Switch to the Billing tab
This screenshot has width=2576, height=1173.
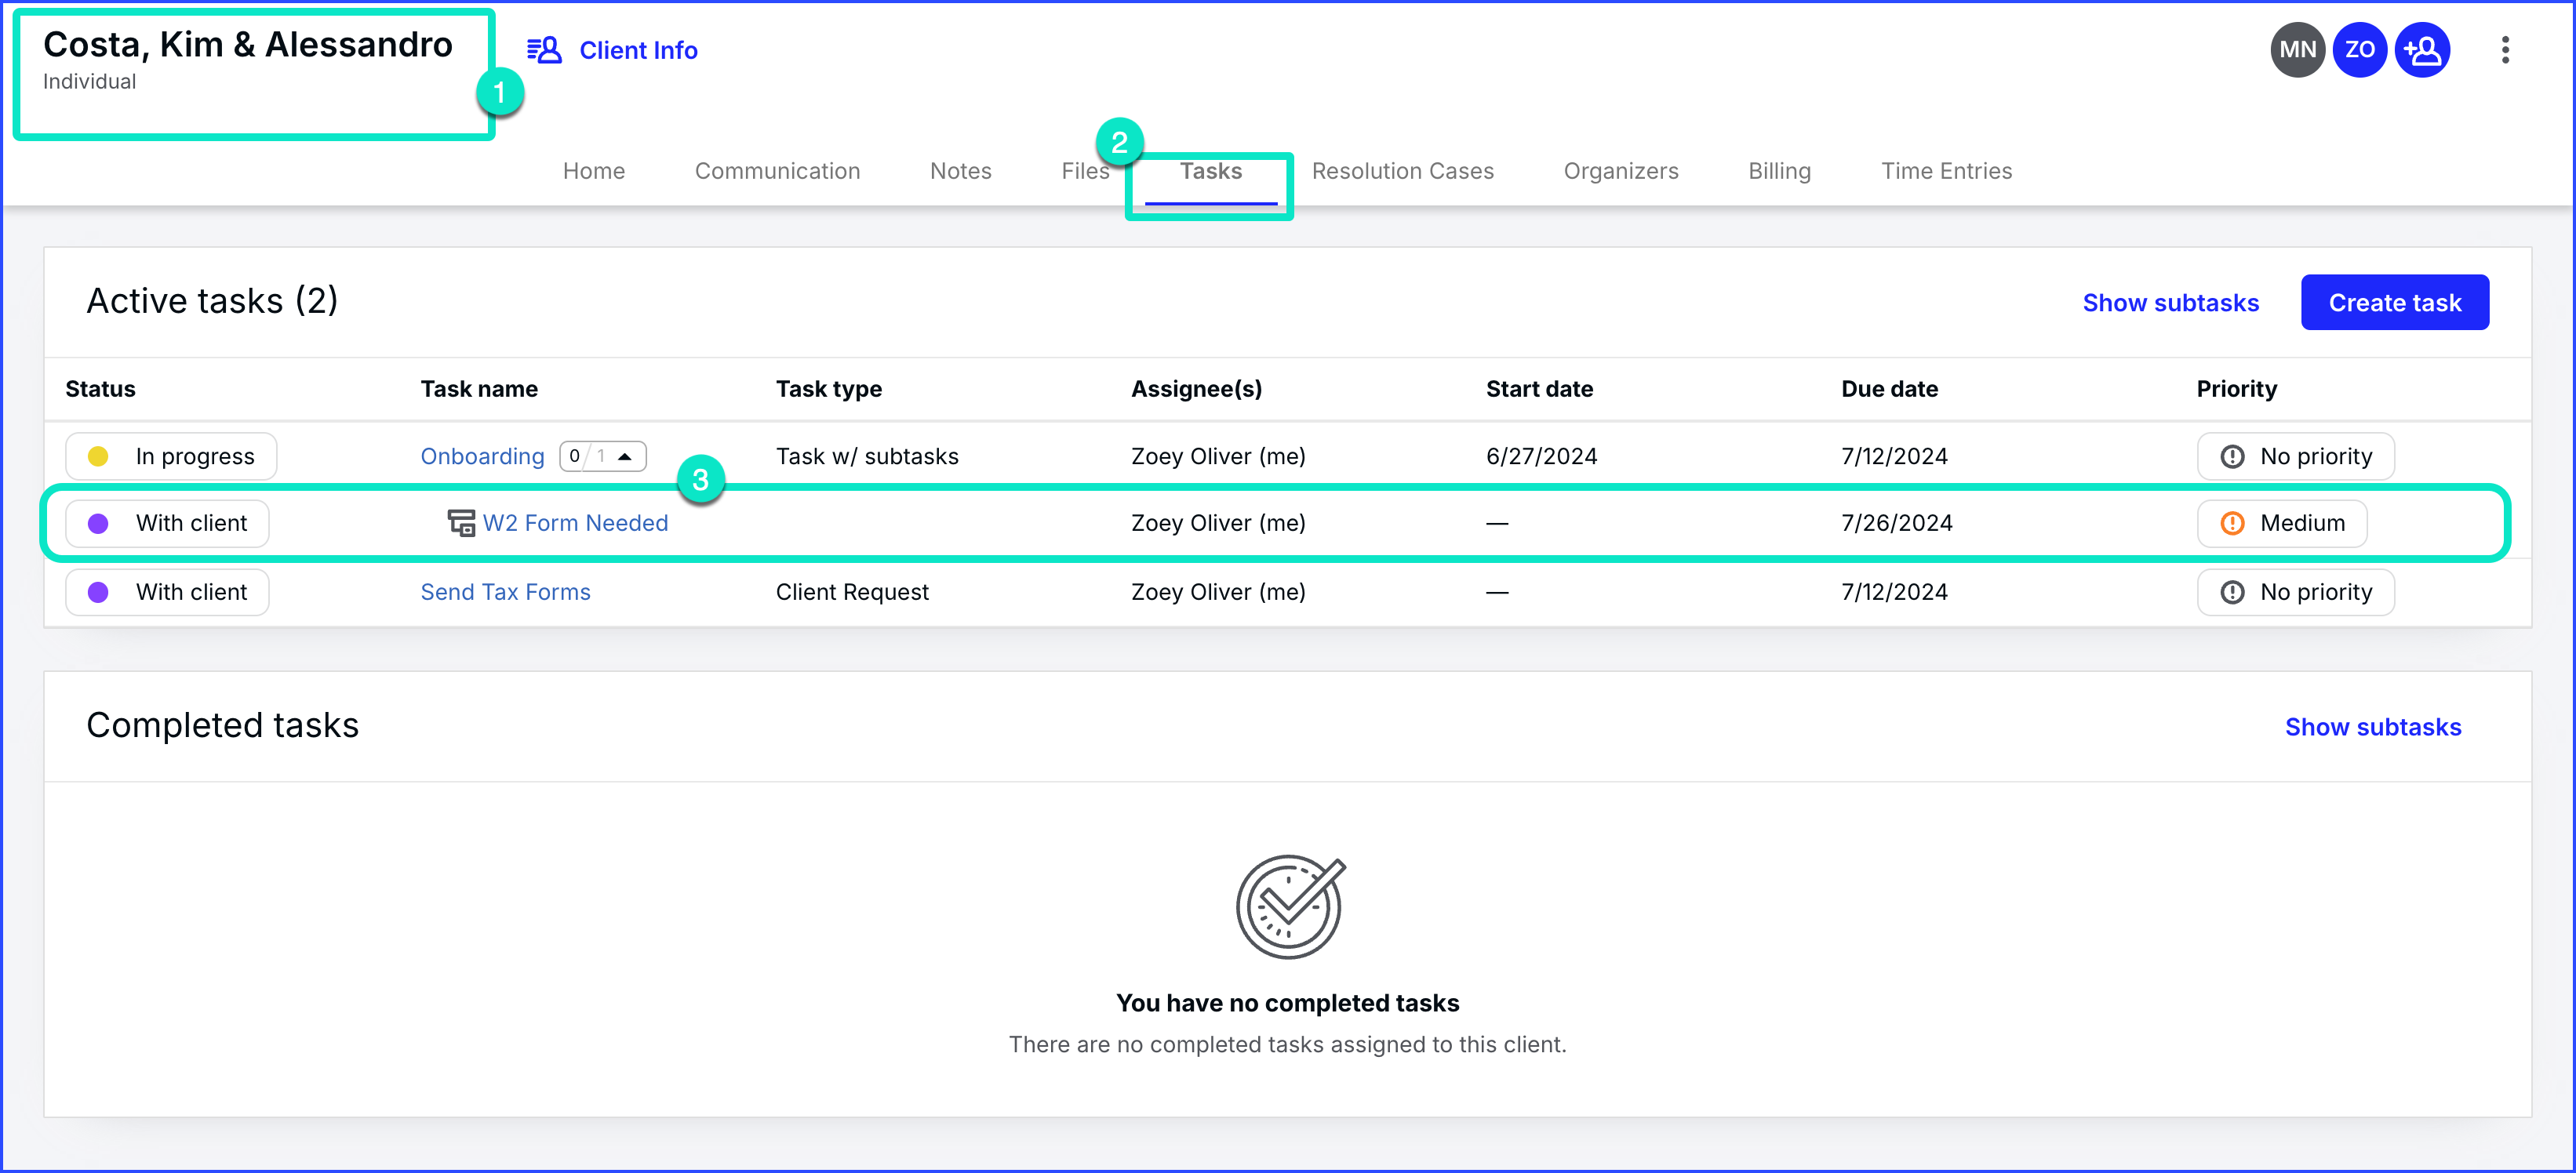point(1779,170)
